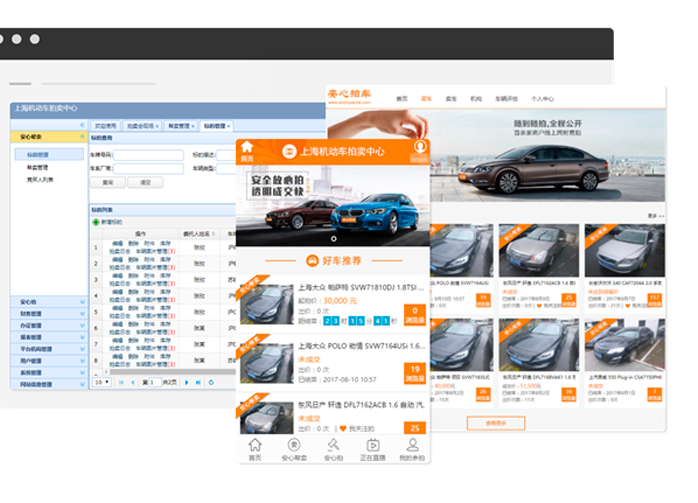Viewport: 698px width, 503px height.
Task: Click the 查询 search button
Action: coord(107,182)
